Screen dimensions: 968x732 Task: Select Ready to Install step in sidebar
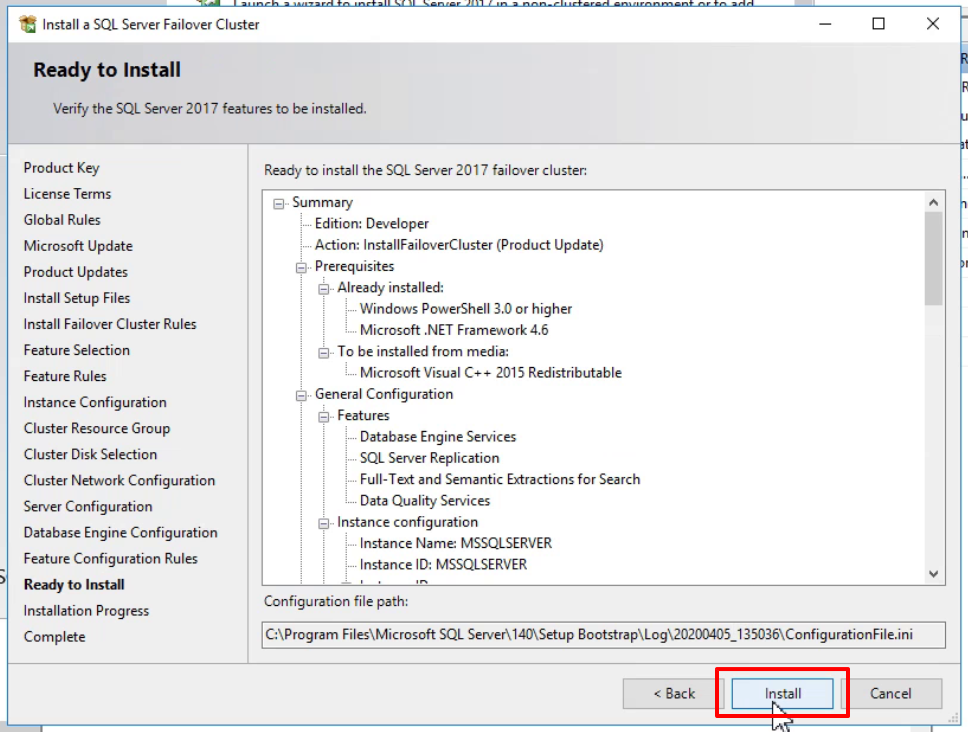74,584
